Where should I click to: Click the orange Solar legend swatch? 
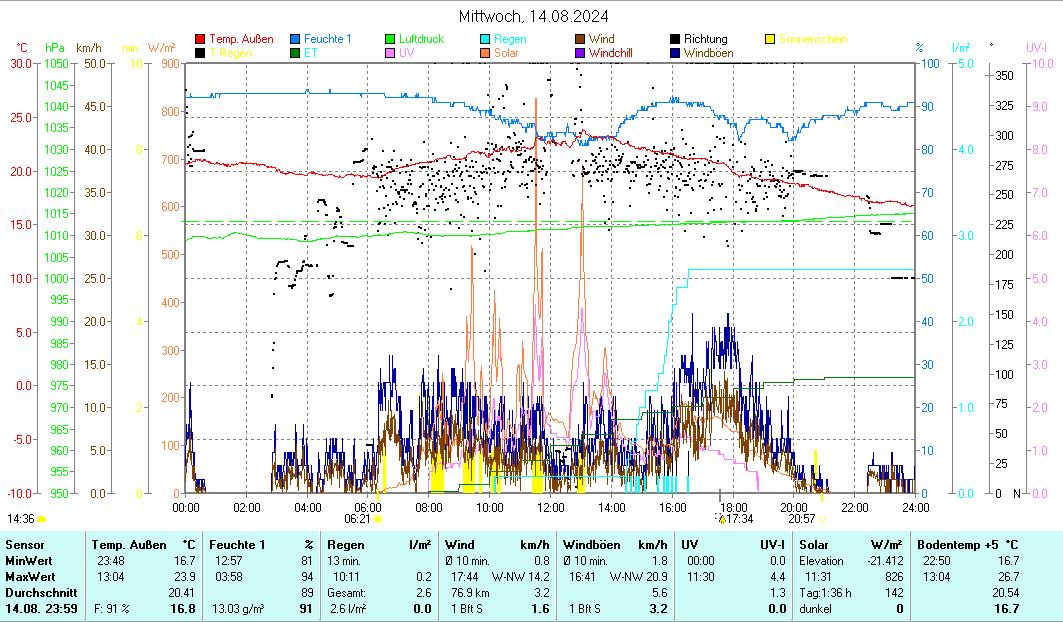click(x=485, y=53)
